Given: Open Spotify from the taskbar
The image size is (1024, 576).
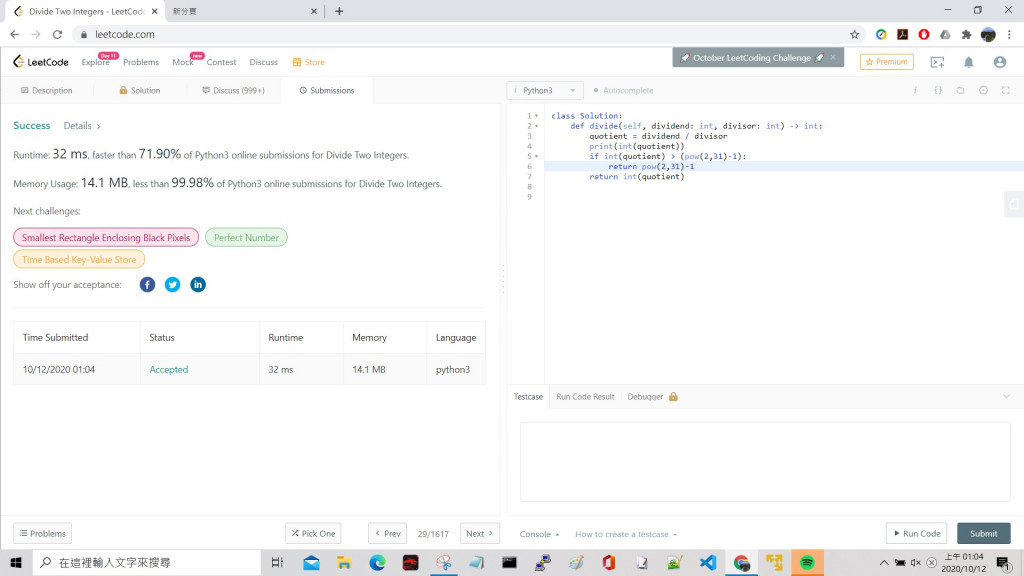Looking at the screenshot, I should point(807,562).
